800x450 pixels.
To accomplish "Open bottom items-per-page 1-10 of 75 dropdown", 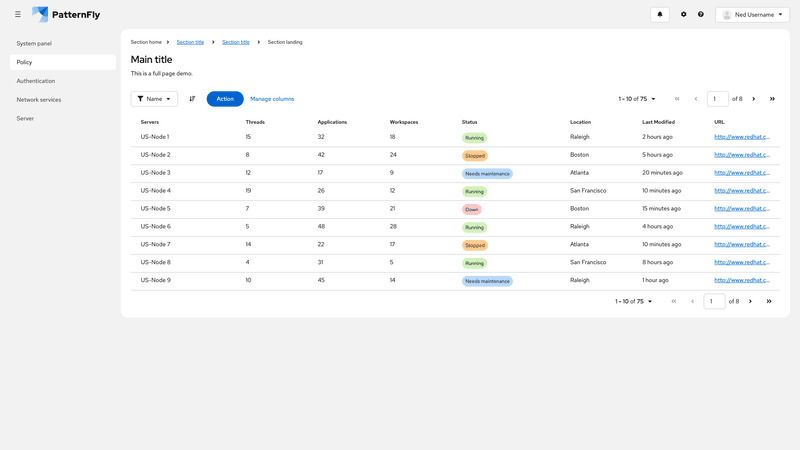I will [634, 301].
